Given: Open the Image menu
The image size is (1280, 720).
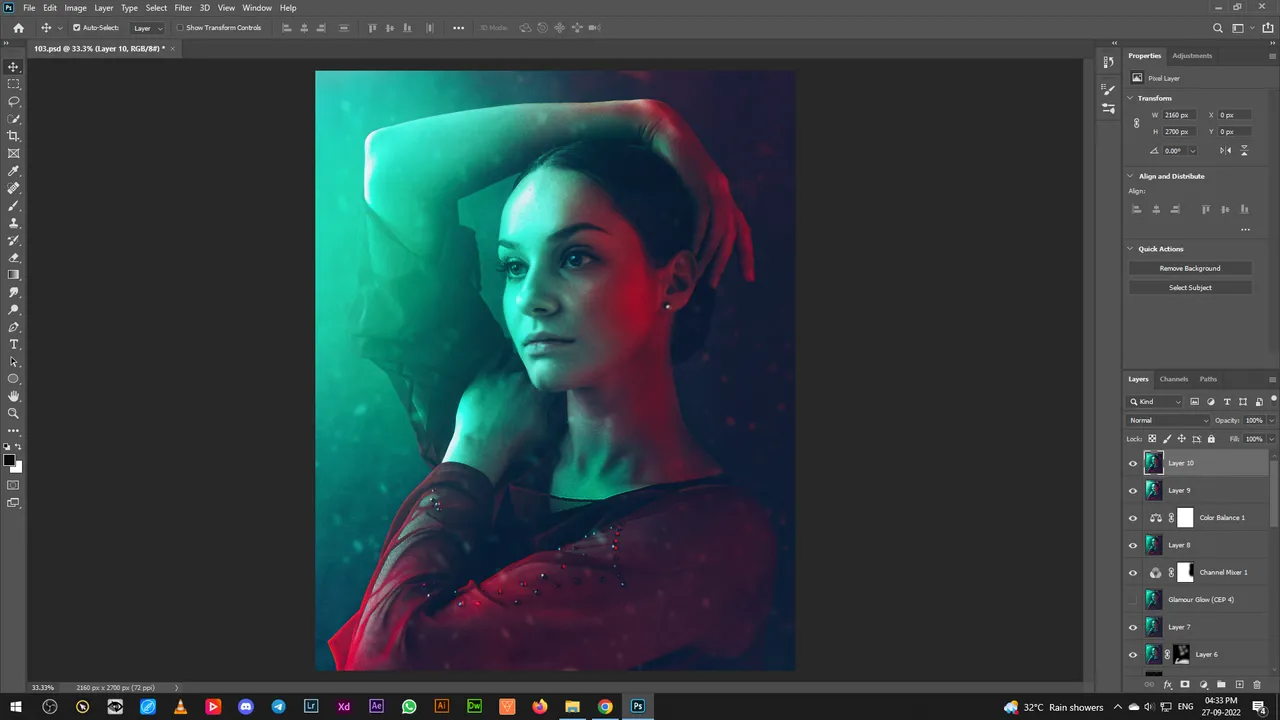Looking at the screenshot, I should pos(76,7).
